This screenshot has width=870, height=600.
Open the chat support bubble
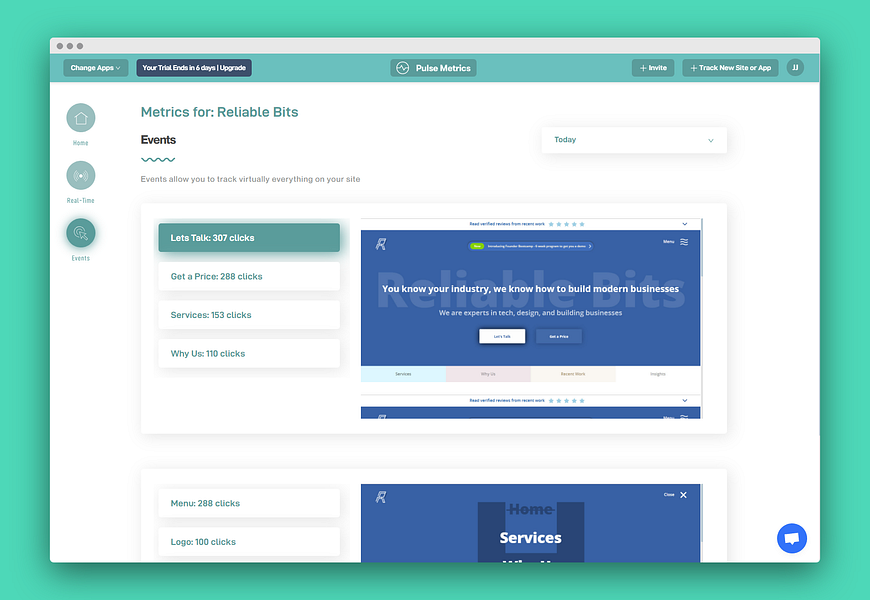click(x=792, y=538)
